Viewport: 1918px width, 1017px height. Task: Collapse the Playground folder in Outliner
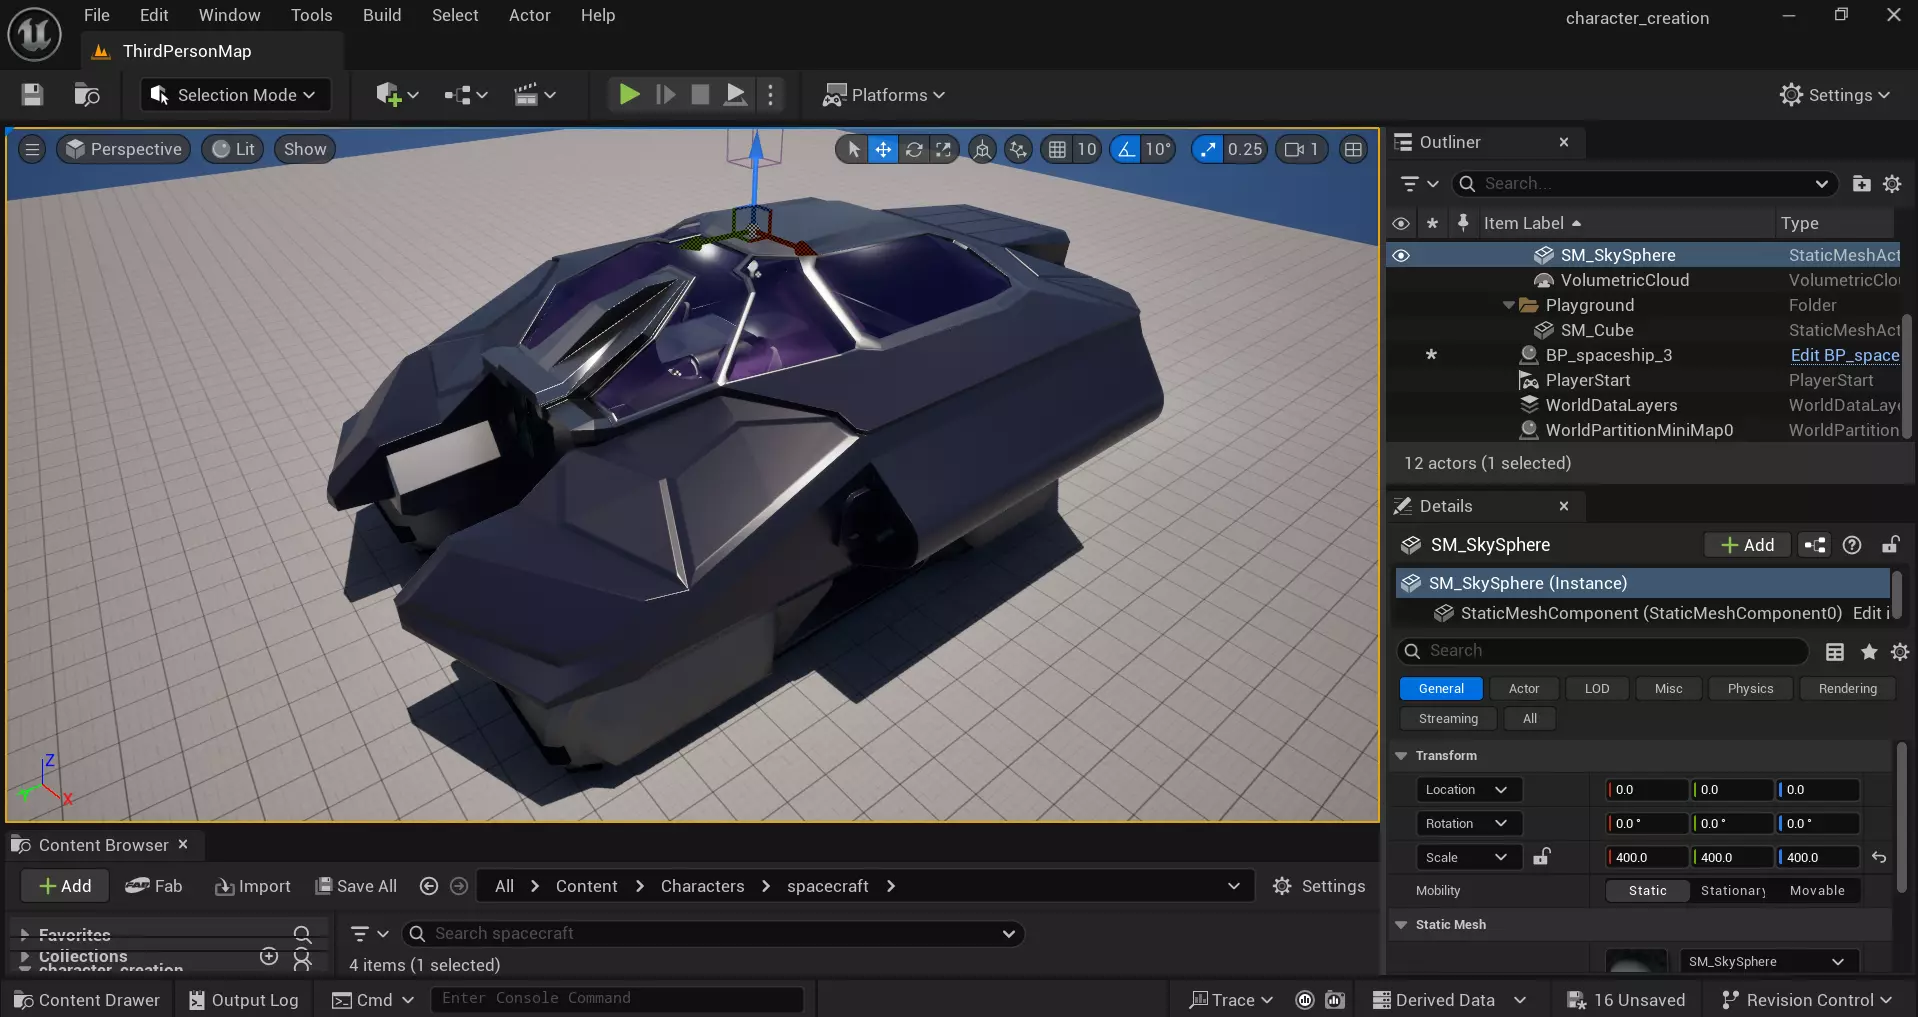(1508, 305)
